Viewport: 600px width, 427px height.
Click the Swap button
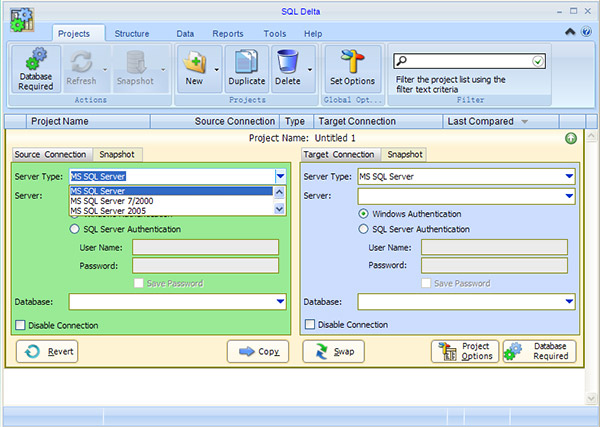(x=334, y=351)
